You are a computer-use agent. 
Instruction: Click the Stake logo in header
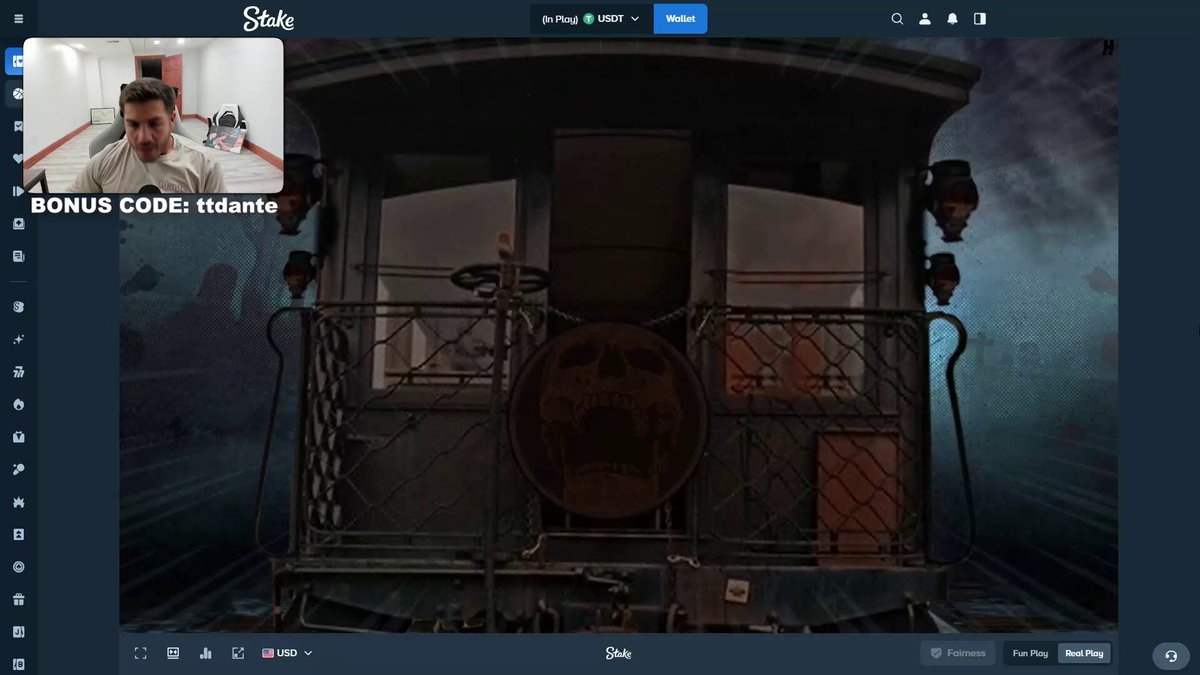268,19
